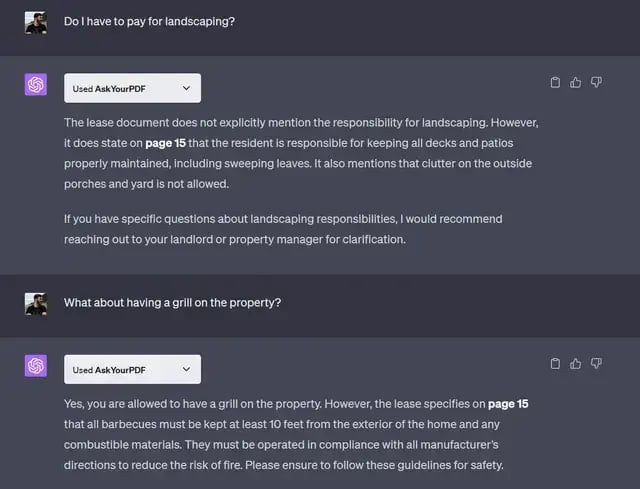
Task: Click the paragraph about keeping decks and patios maintained
Action: pos(300,153)
